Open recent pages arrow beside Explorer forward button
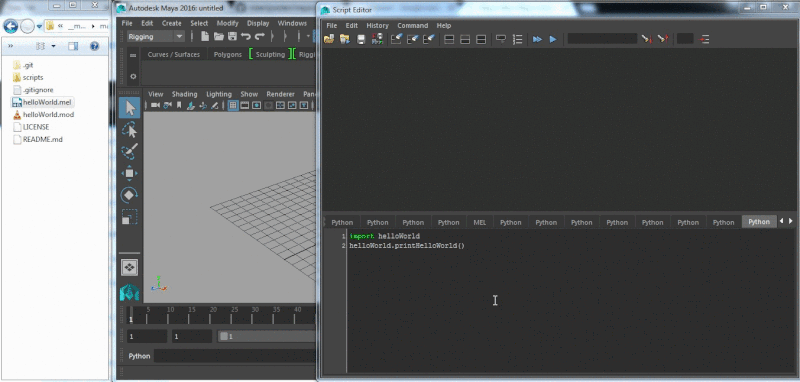Image resolution: width=800 pixels, height=382 pixels. point(39,26)
